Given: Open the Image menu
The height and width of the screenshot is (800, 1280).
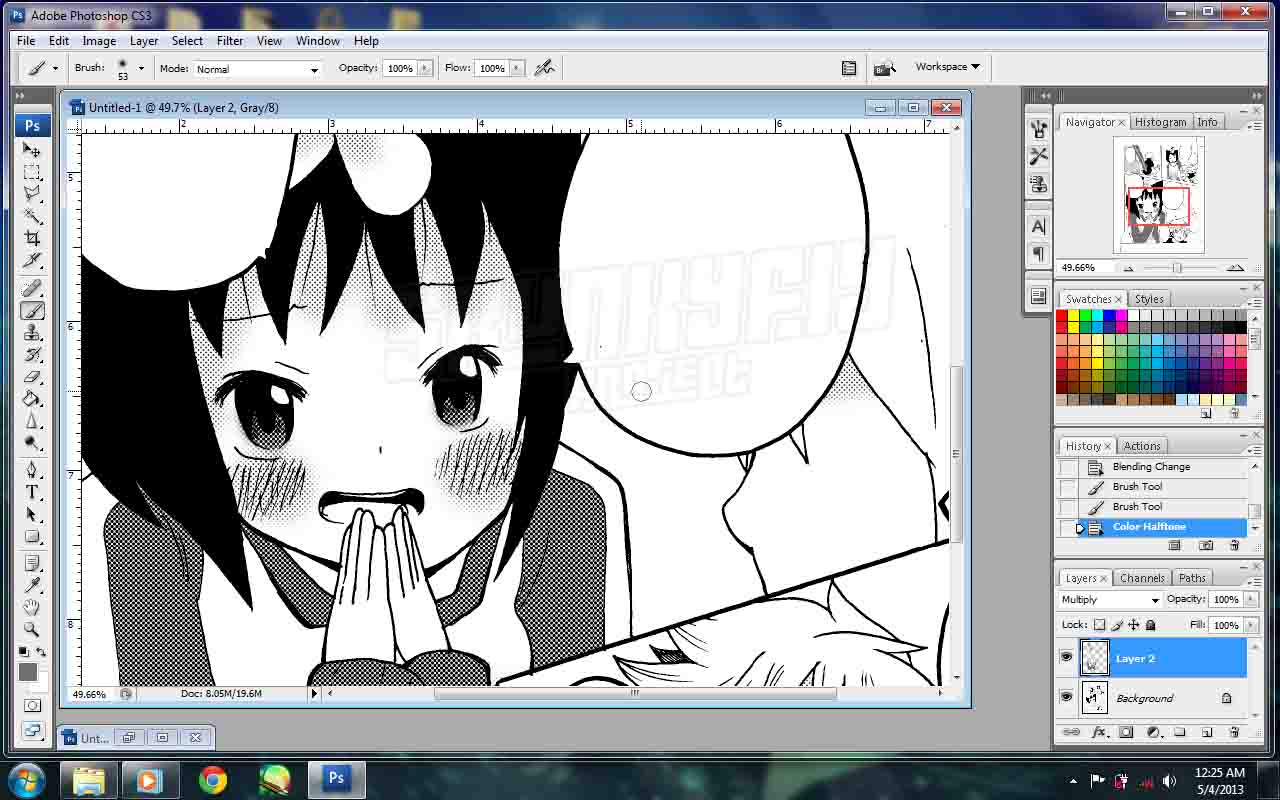Looking at the screenshot, I should point(99,41).
